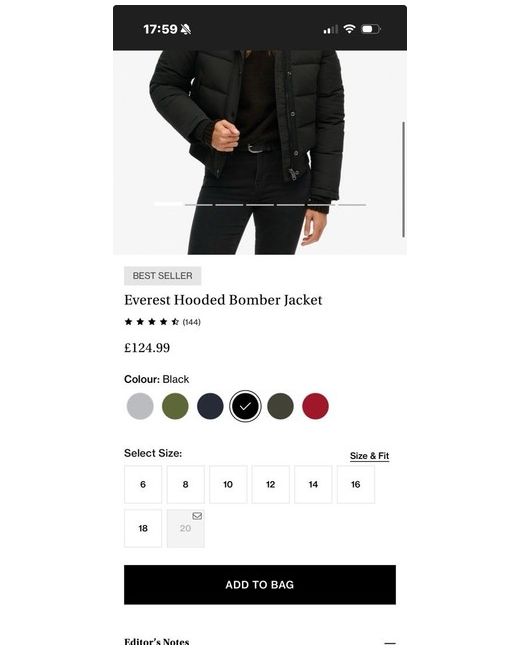Pick size 16 option
The image size is (520, 650).
(356, 484)
